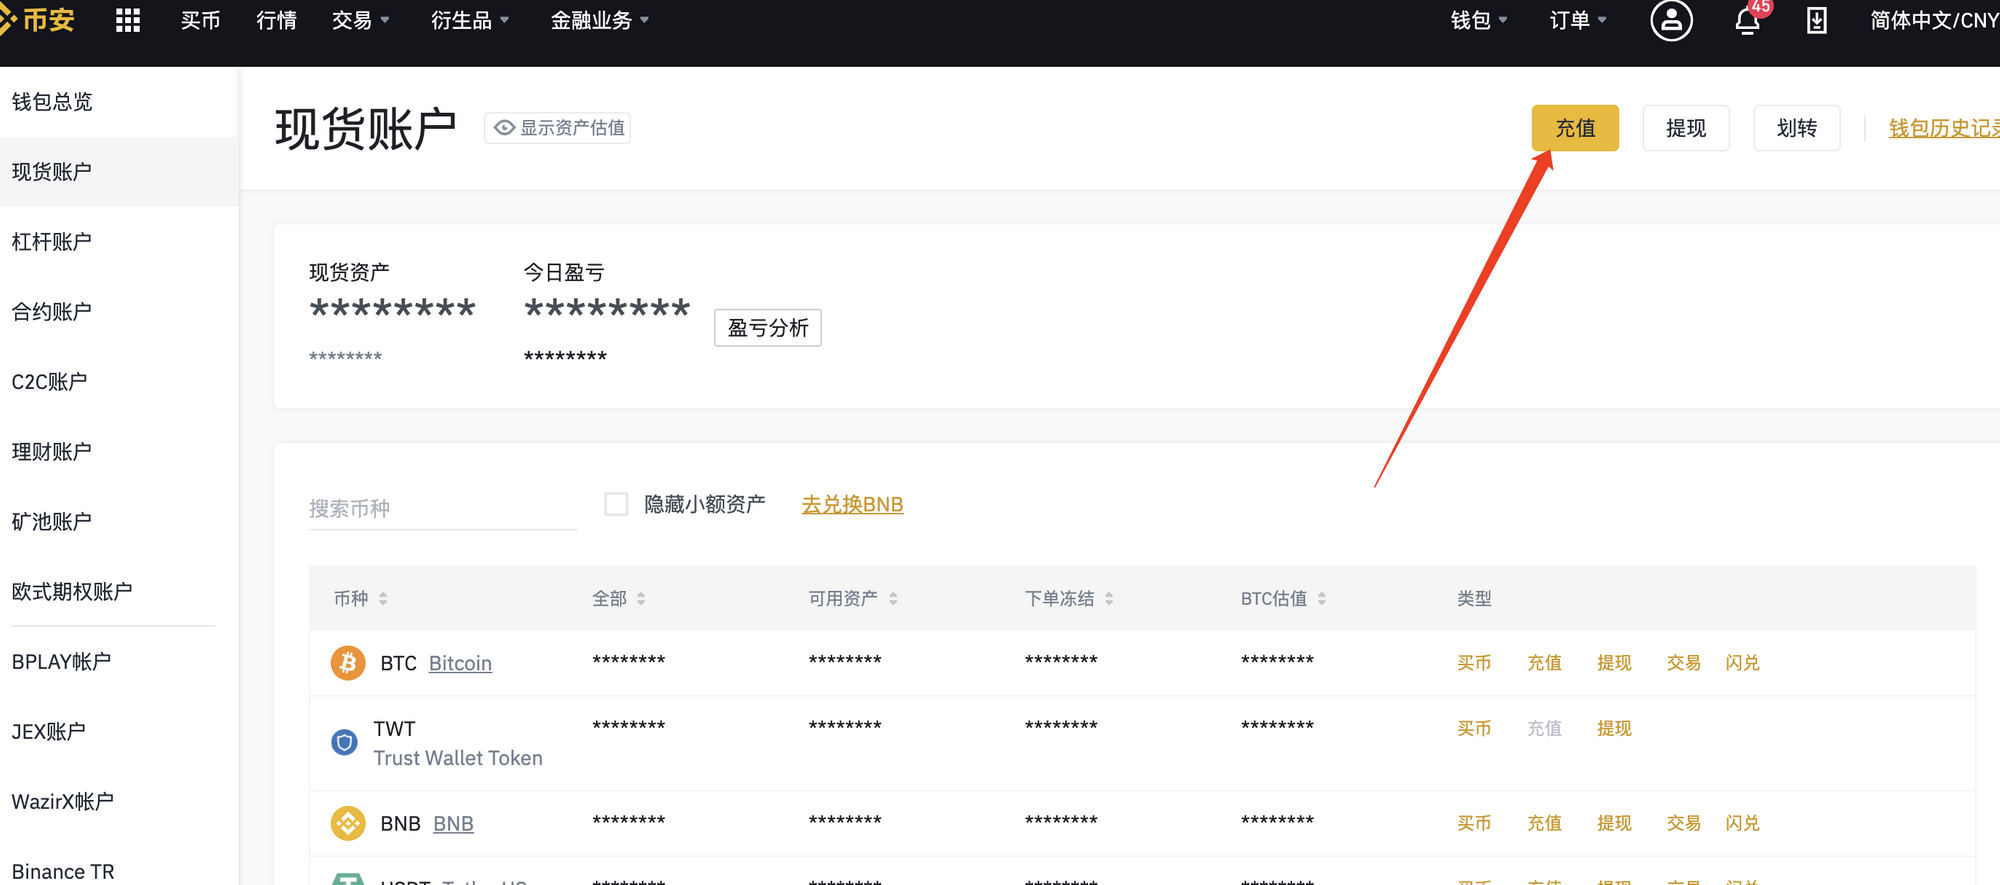Screen dimensions: 2000x885
Task: Click 充值 in BTC row
Action: pos(1544,663)
